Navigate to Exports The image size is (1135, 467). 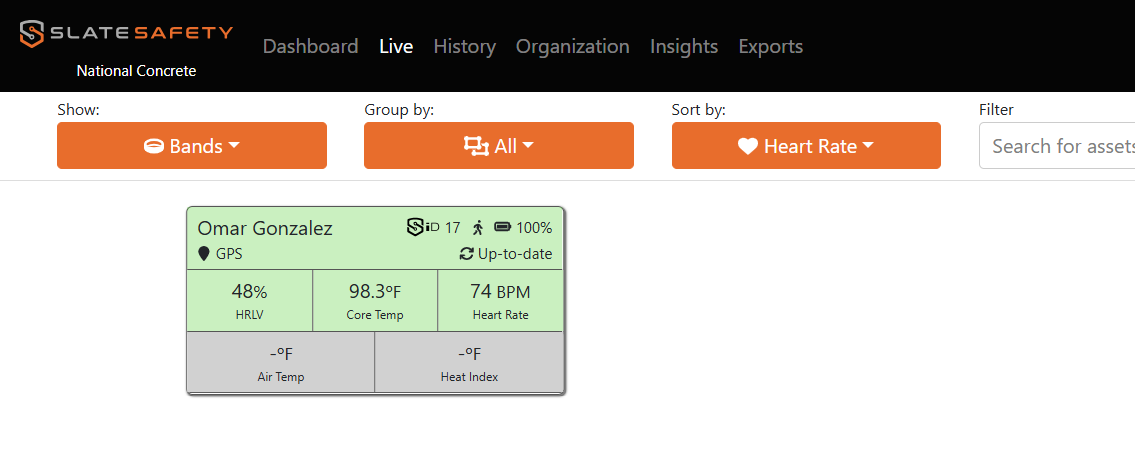point(771,46)
